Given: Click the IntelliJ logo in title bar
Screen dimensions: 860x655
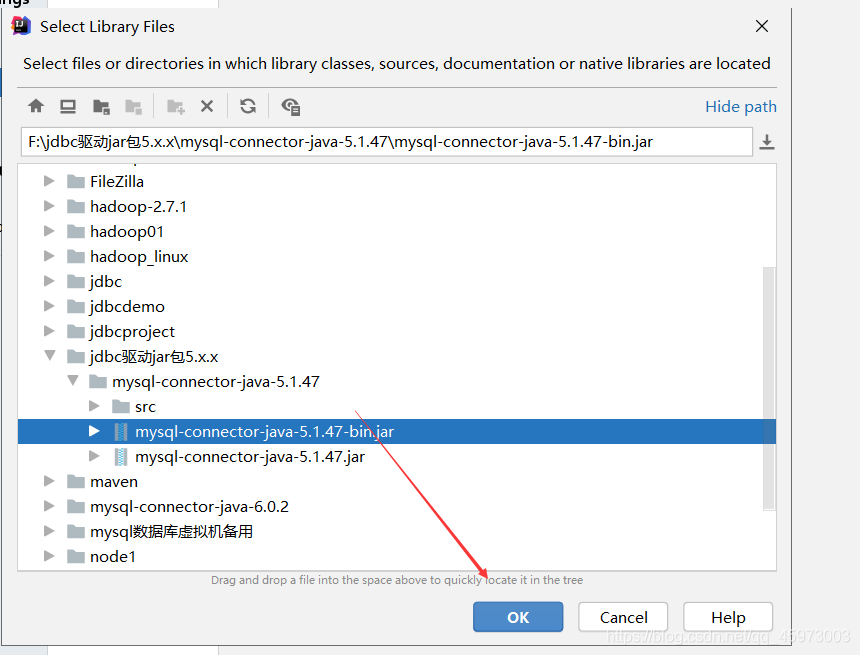Looking at the screenshot, I should click(x=21, y=26).
